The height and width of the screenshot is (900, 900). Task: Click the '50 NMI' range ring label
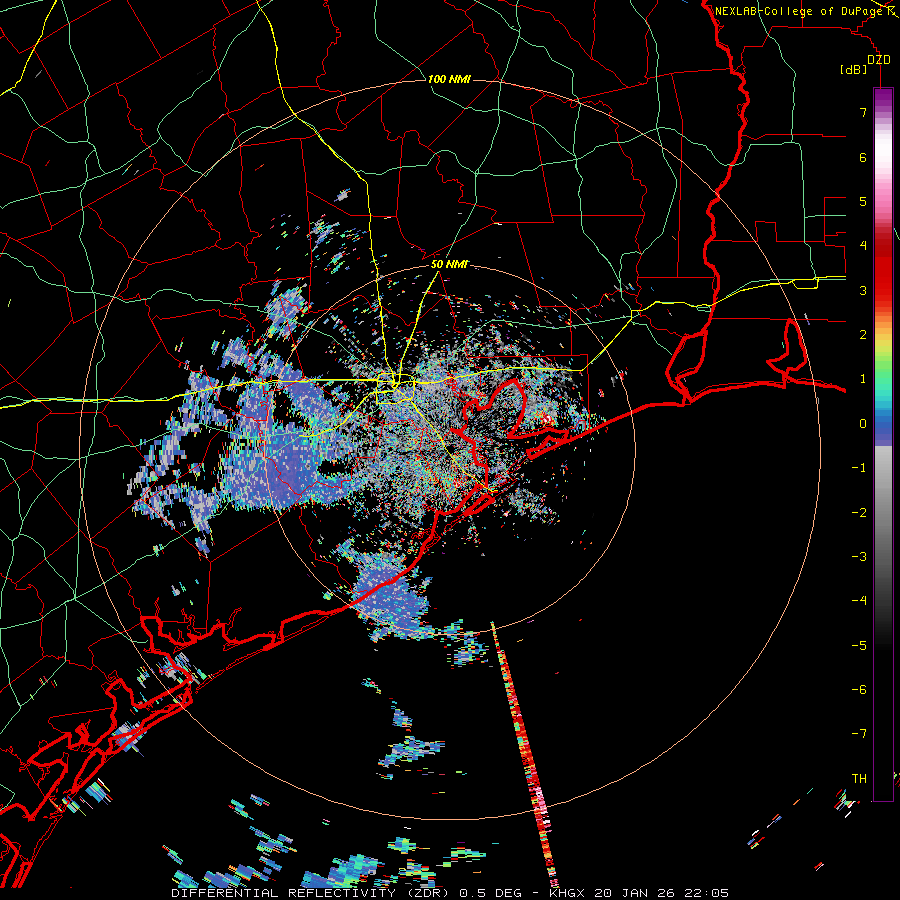[449, 265]
